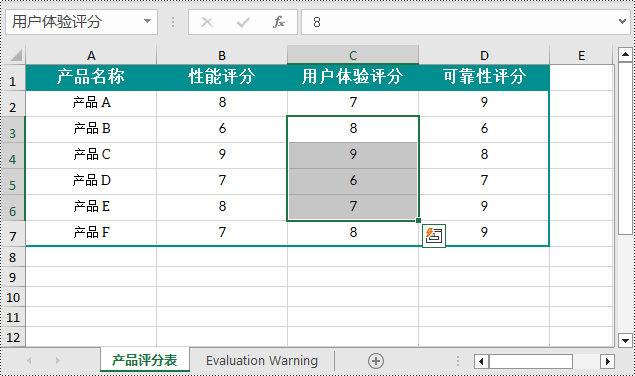Select the cell containing 产品 D
Screen dimensions: 635x376
91,181
